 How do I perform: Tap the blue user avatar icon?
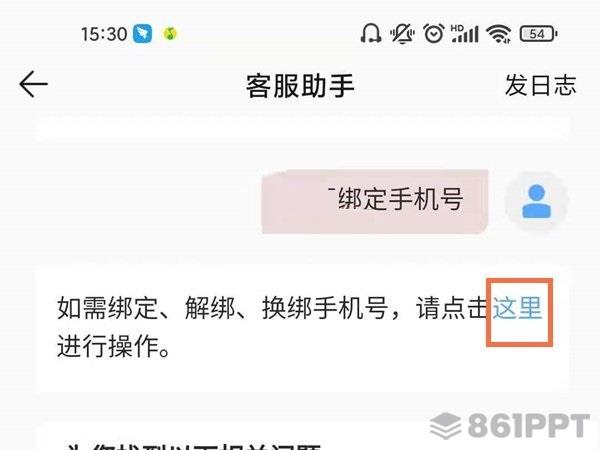[x=536, y=201]
